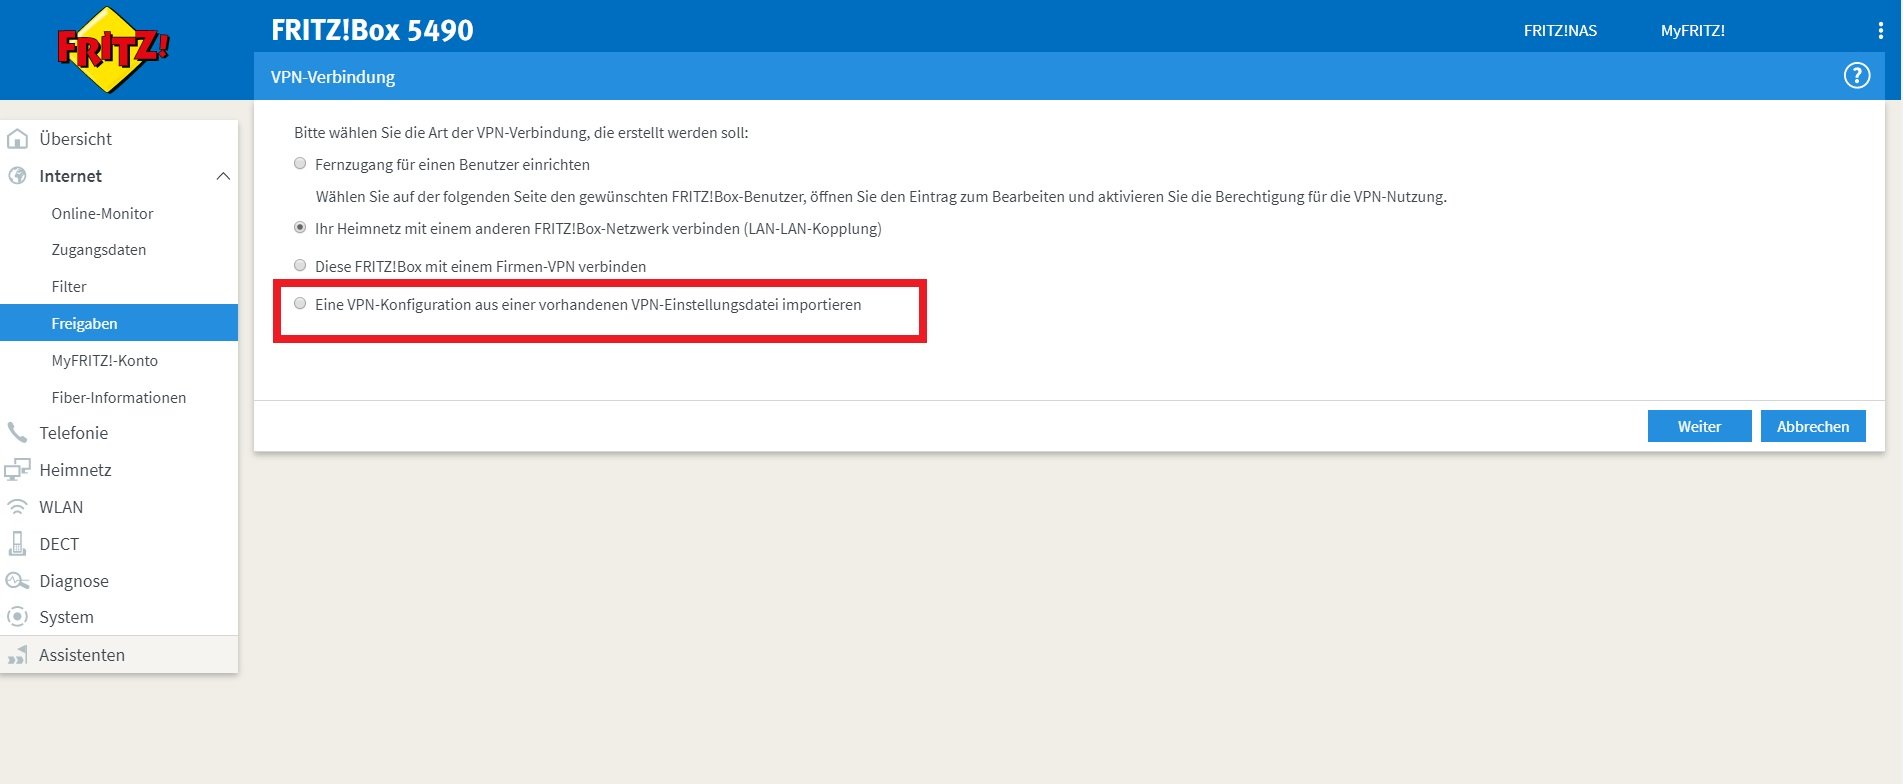Screen dimensions: 1903x784
Task: Select LAN-LAN-Kopplung radio button
Action: point(300,228)
